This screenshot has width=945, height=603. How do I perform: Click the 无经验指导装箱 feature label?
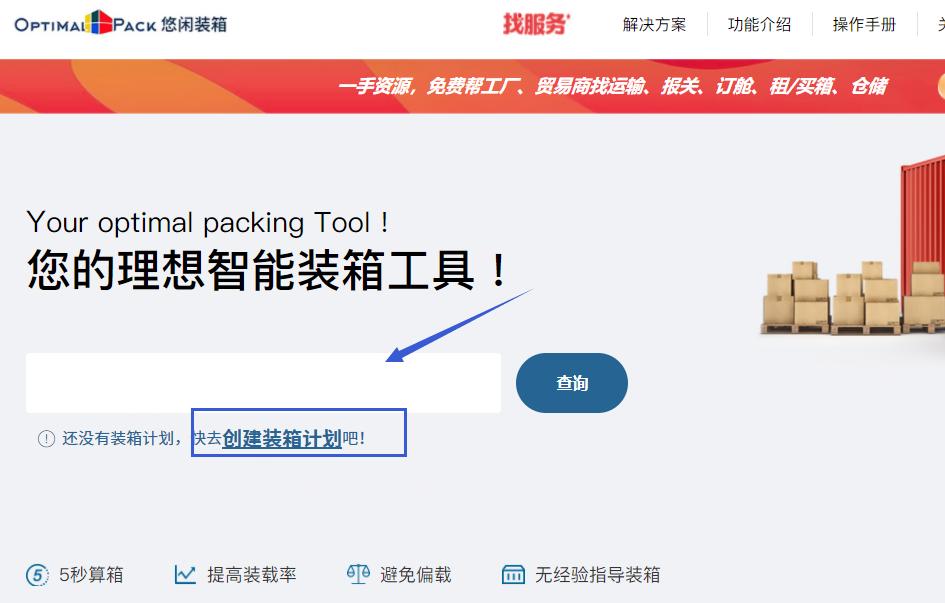[598, 575]
